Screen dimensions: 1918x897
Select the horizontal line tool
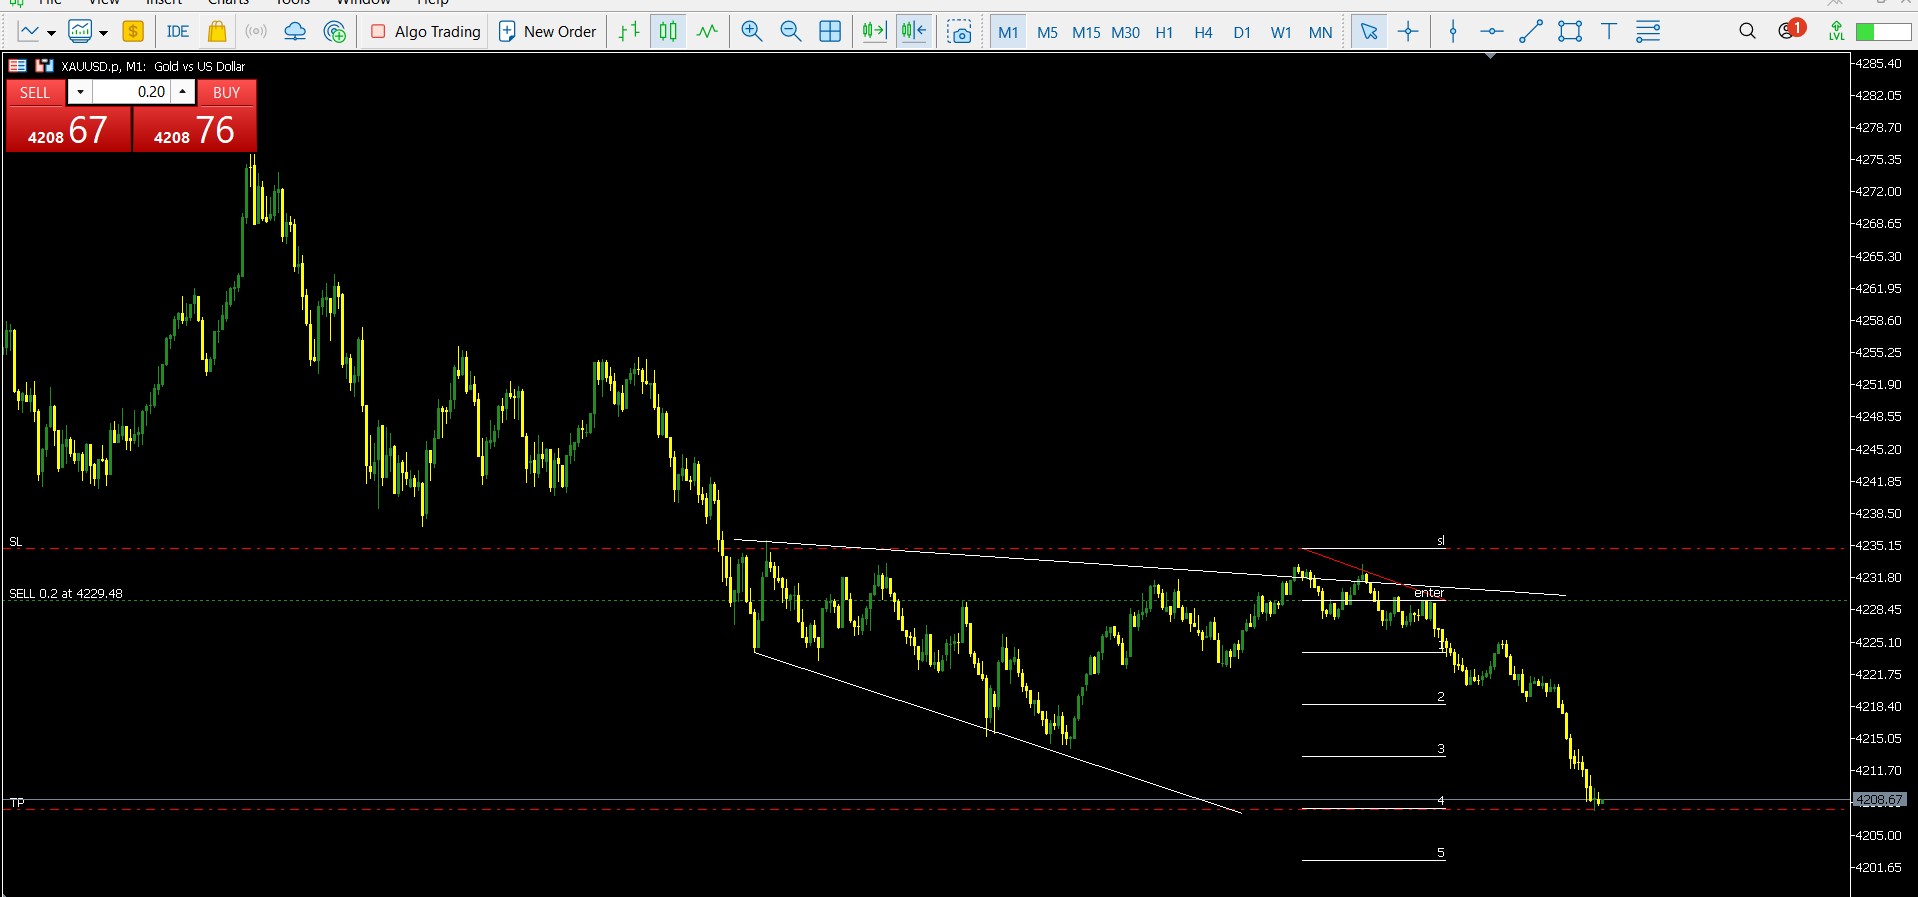(x=1491, y=32)
